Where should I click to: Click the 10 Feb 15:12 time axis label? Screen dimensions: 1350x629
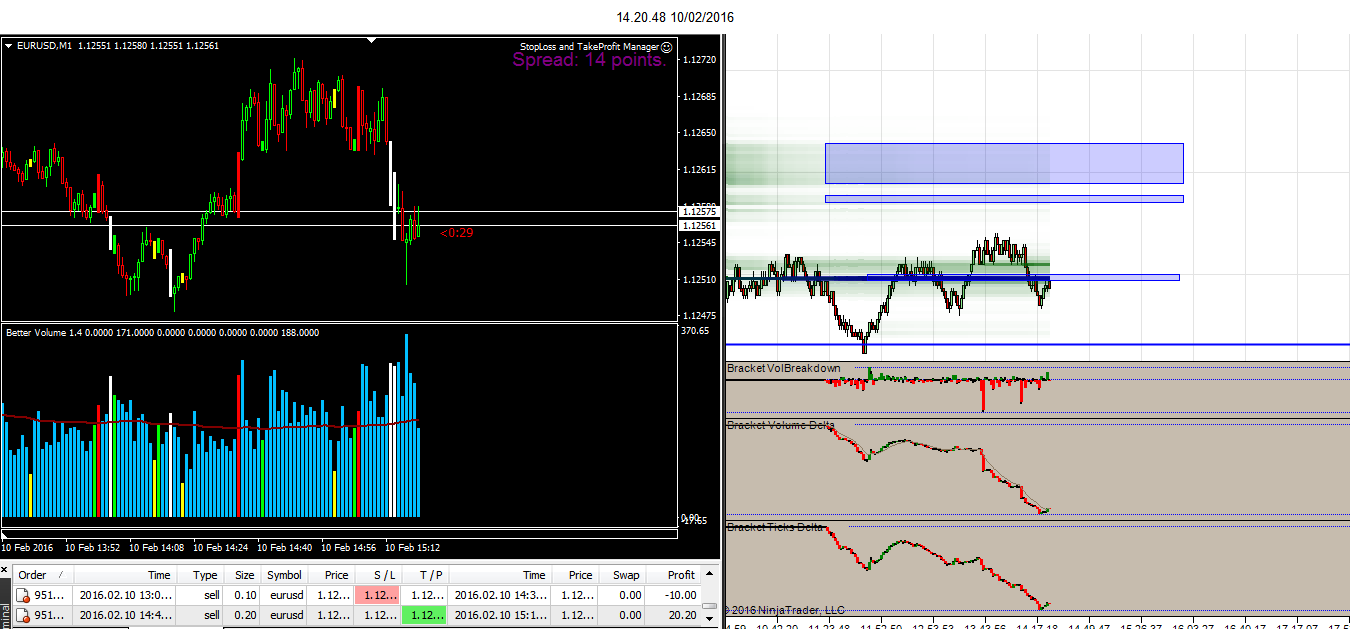pos(412,547)
